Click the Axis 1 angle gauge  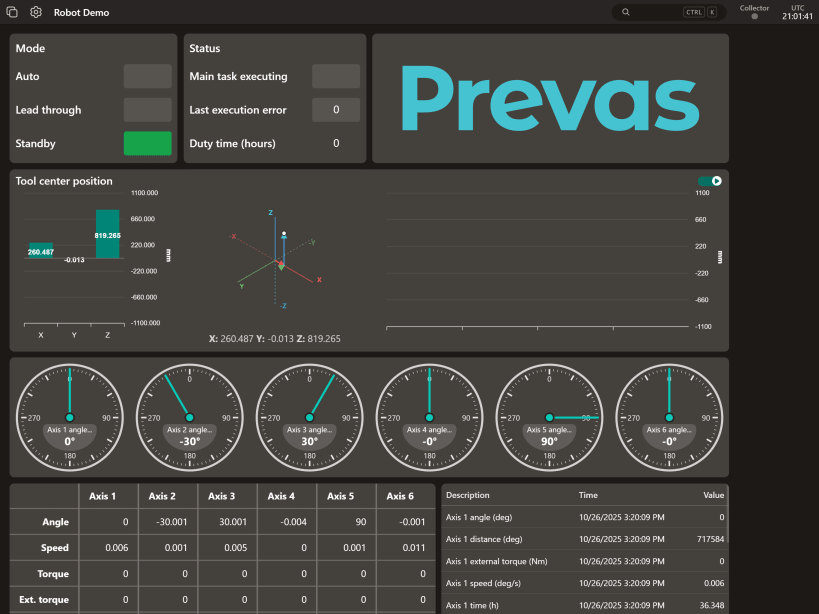click(69, 417)
